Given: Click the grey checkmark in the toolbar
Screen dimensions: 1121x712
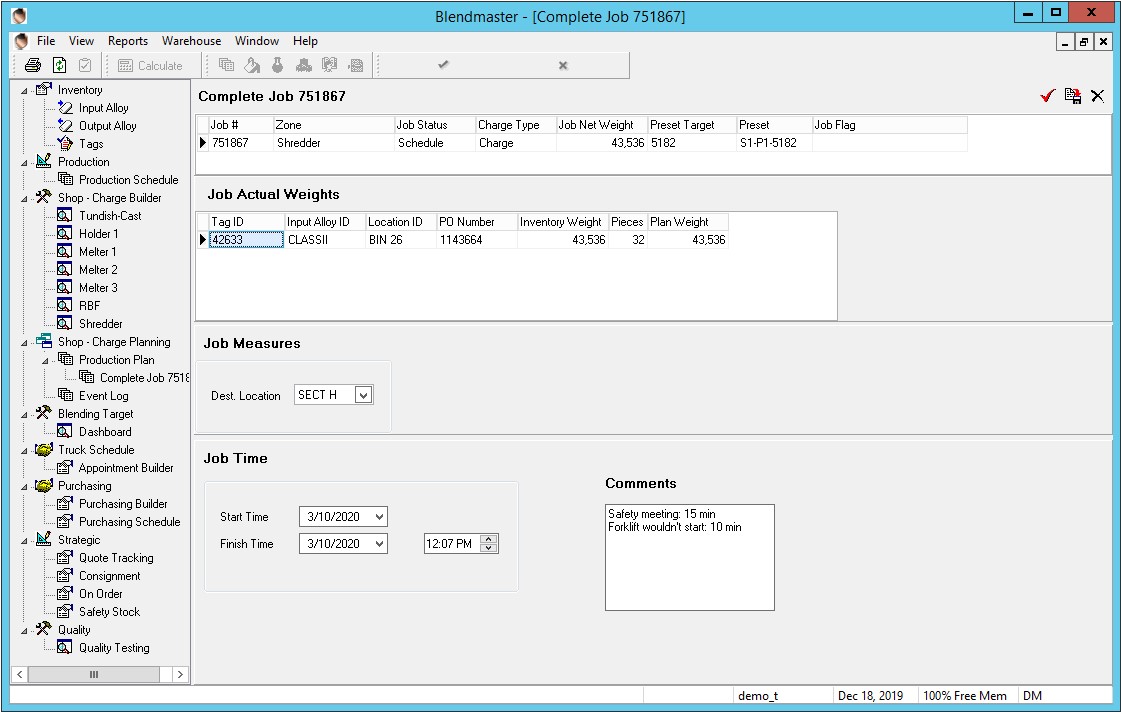Looking at the screenshot, I should tap(443, 65).
